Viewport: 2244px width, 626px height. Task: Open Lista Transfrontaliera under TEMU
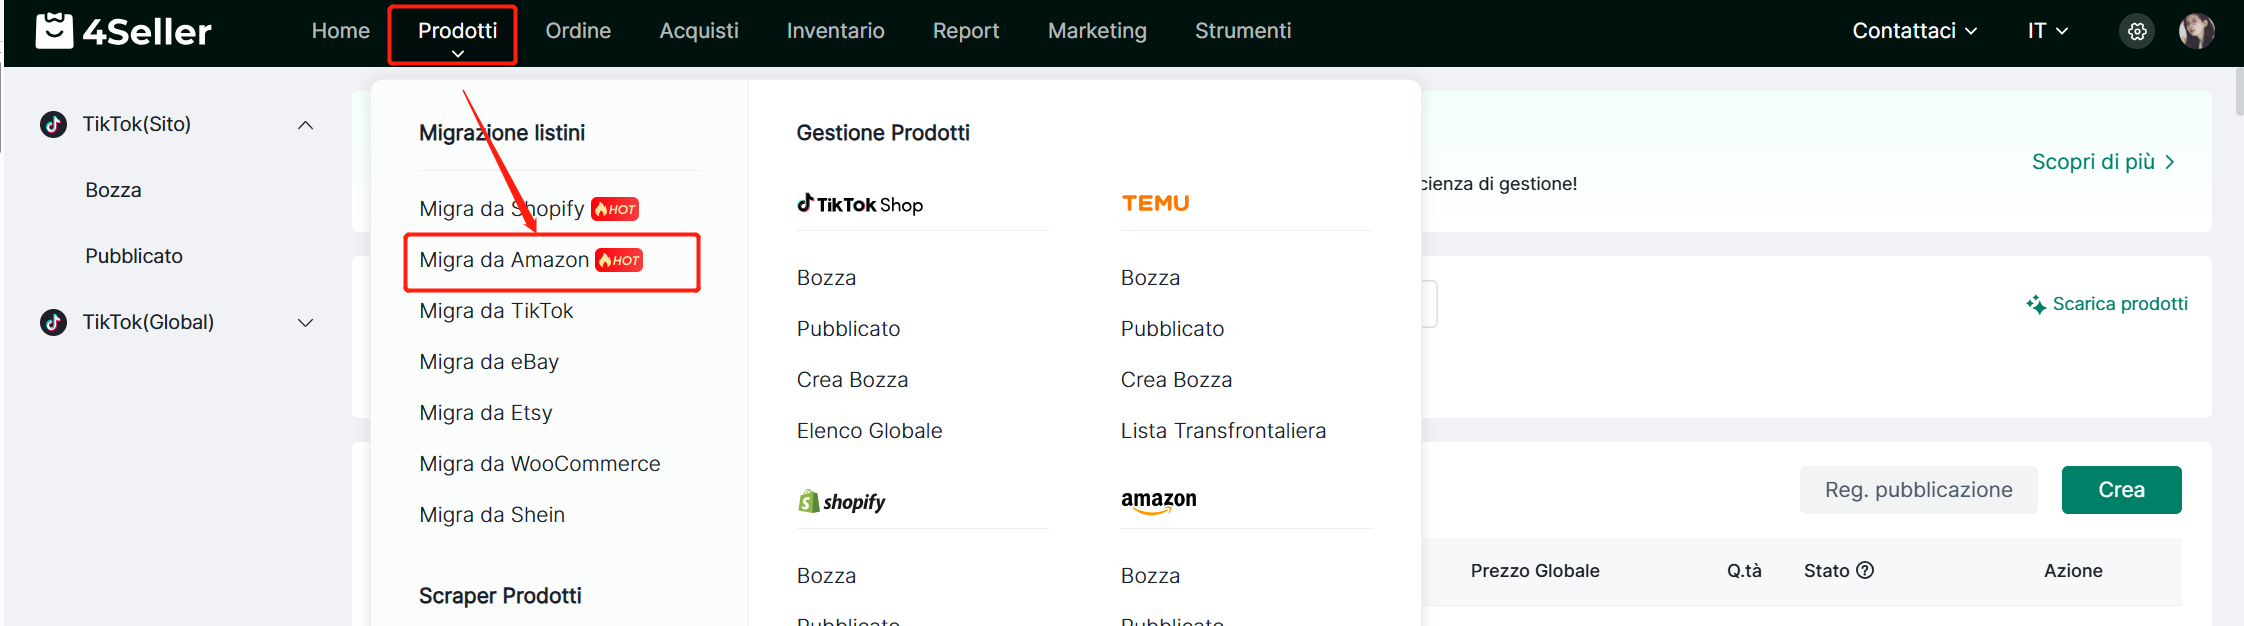(1224, 431)
